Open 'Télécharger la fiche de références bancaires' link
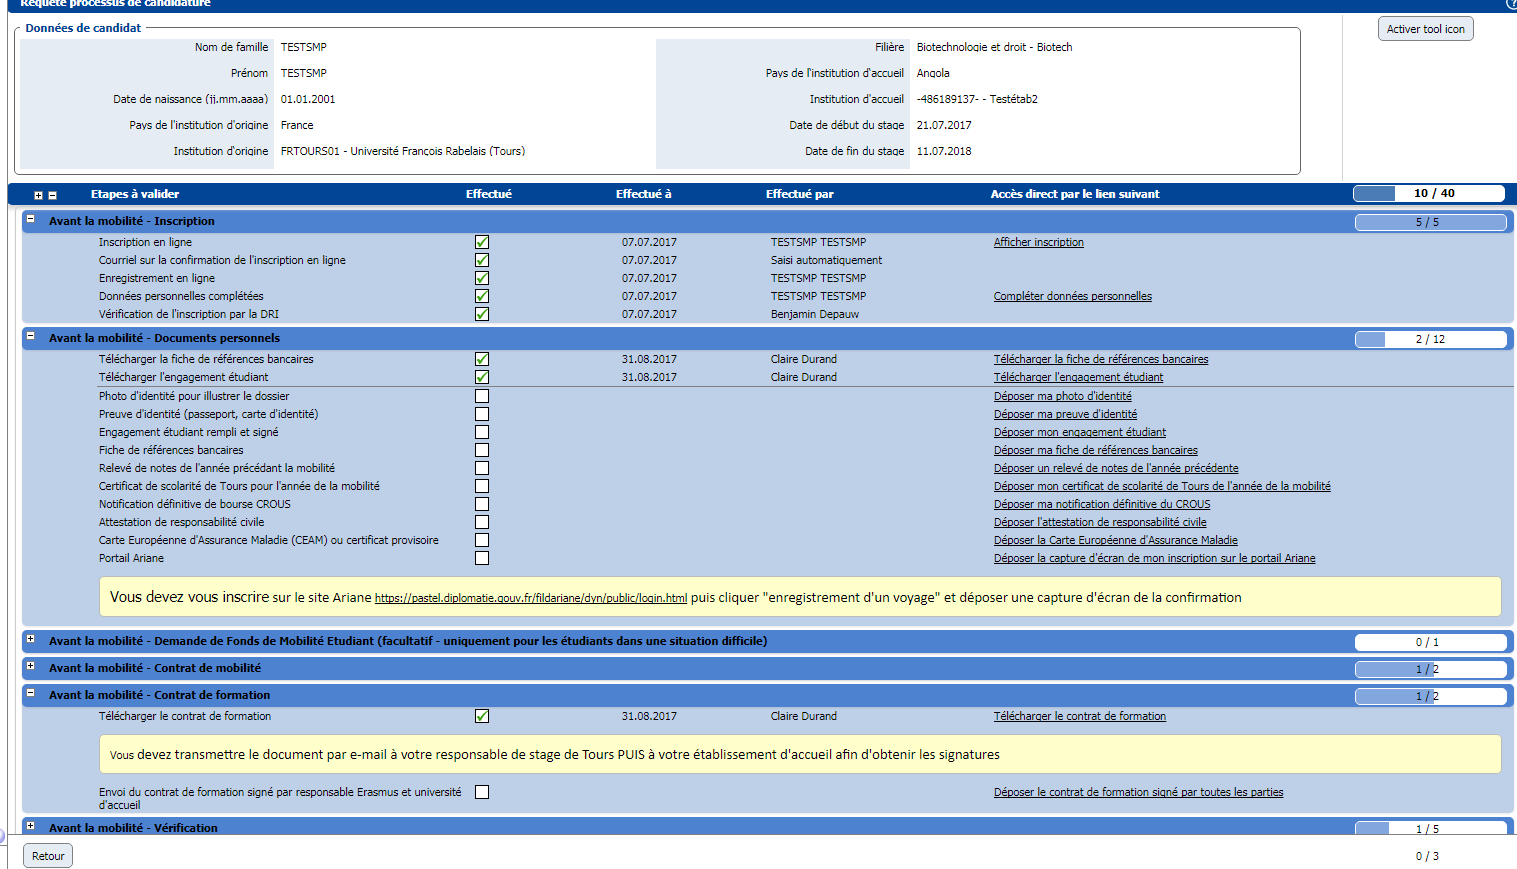Image resolution: width=1517 pixels, height=869 pixels. (x=1100, y=359)
